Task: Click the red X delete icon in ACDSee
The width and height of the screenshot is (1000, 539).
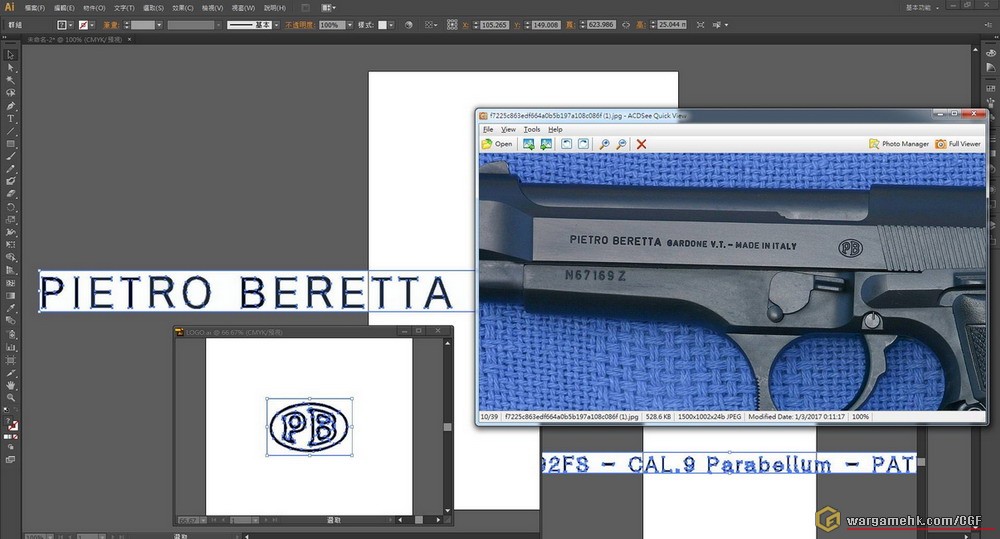Action: (642, 144)
